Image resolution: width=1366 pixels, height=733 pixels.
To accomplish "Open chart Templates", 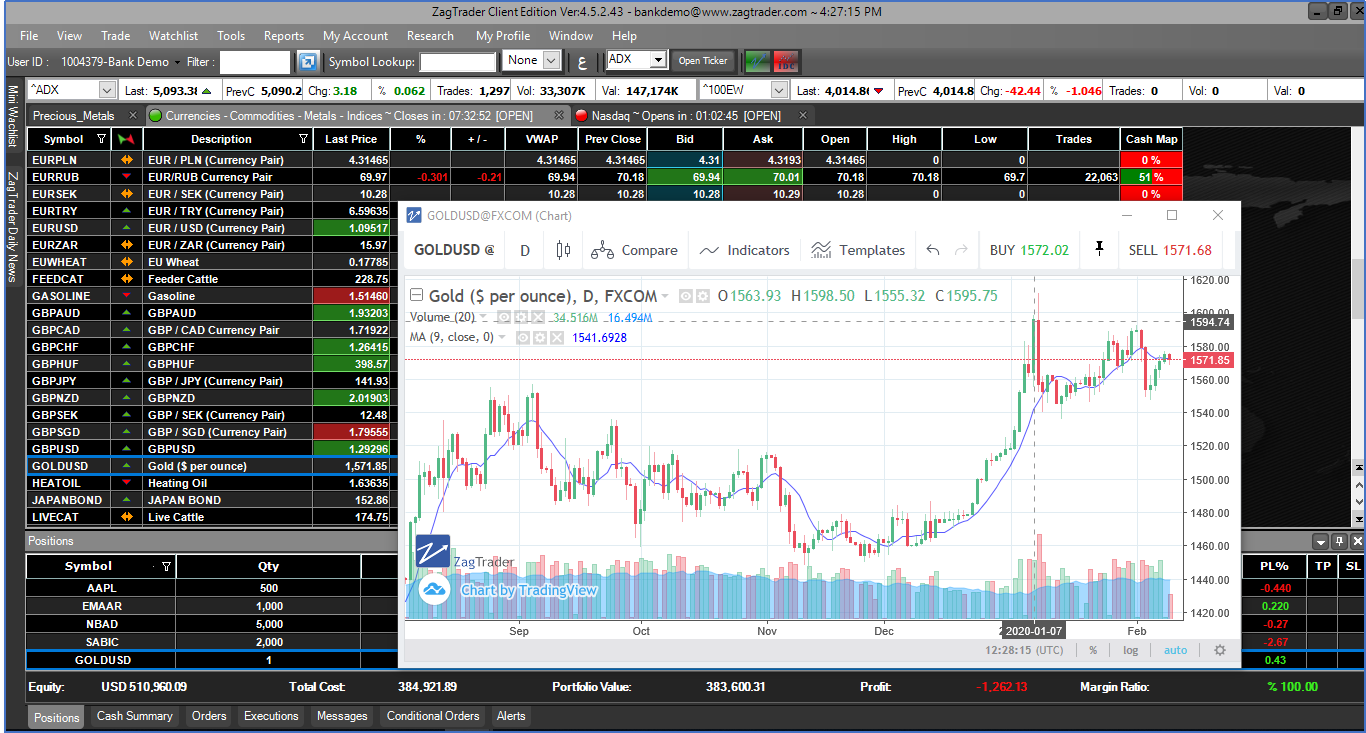I will coord(858,250).
